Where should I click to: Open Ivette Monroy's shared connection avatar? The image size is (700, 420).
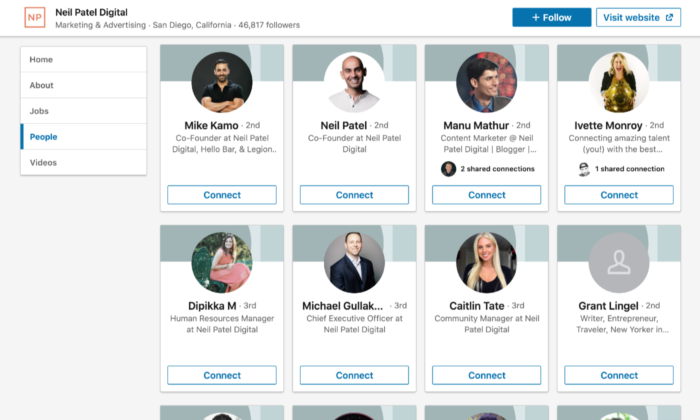(584, 169)
